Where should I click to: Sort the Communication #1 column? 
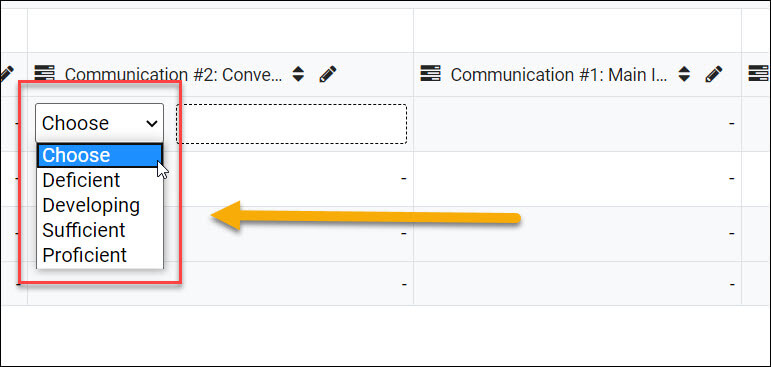684,74
